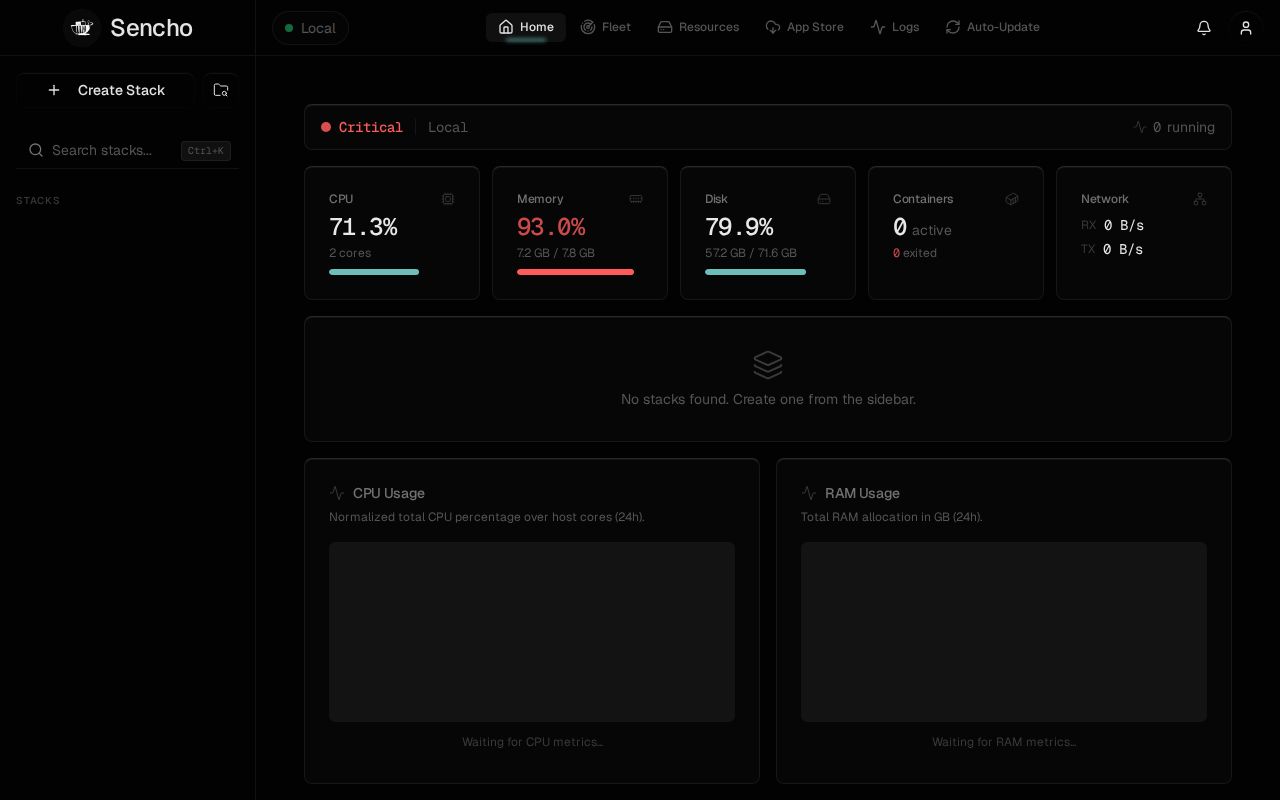The height and width of the screenshot is (800, 1280).
Task: Click the Disk usage progress bar
Action: [755, 272]
